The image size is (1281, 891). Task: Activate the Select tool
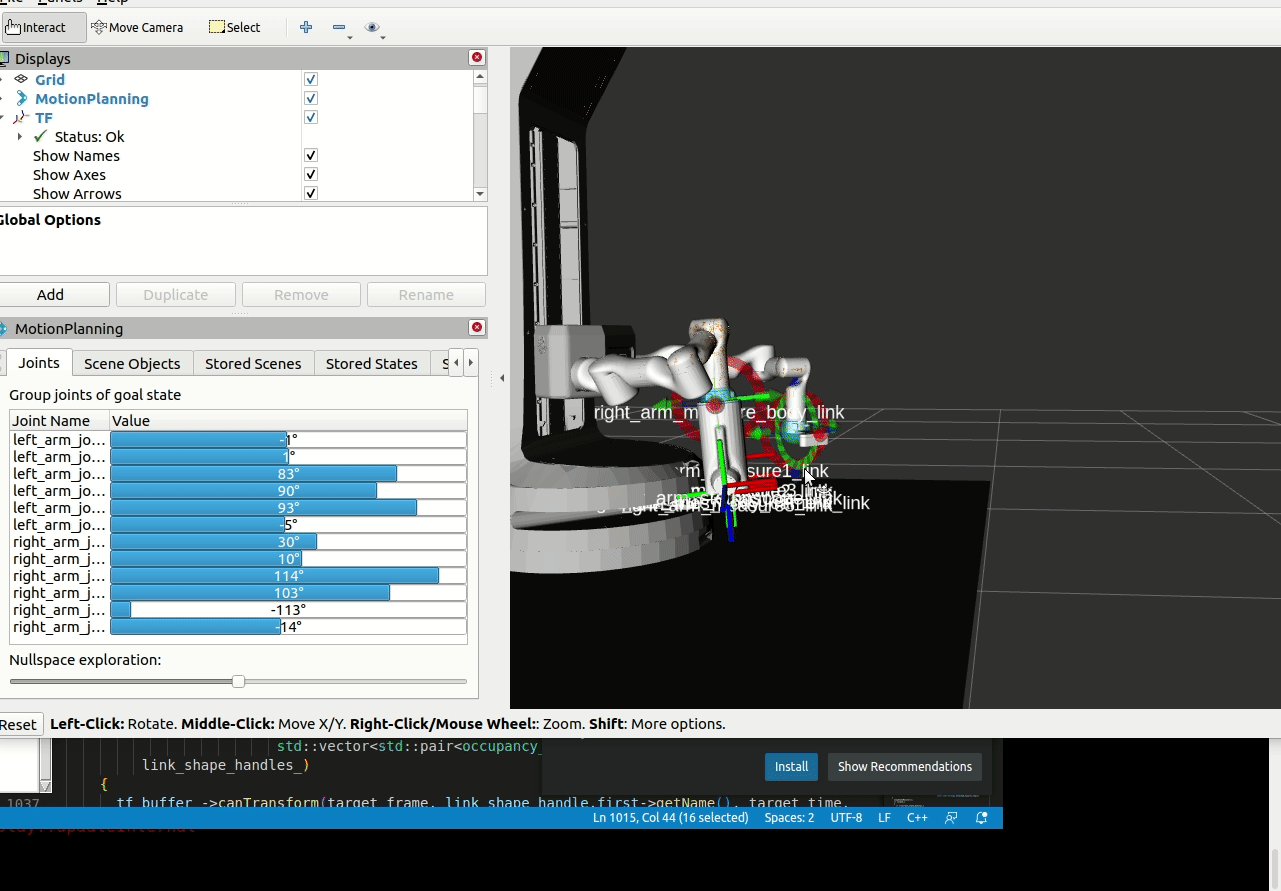(234, 27)
